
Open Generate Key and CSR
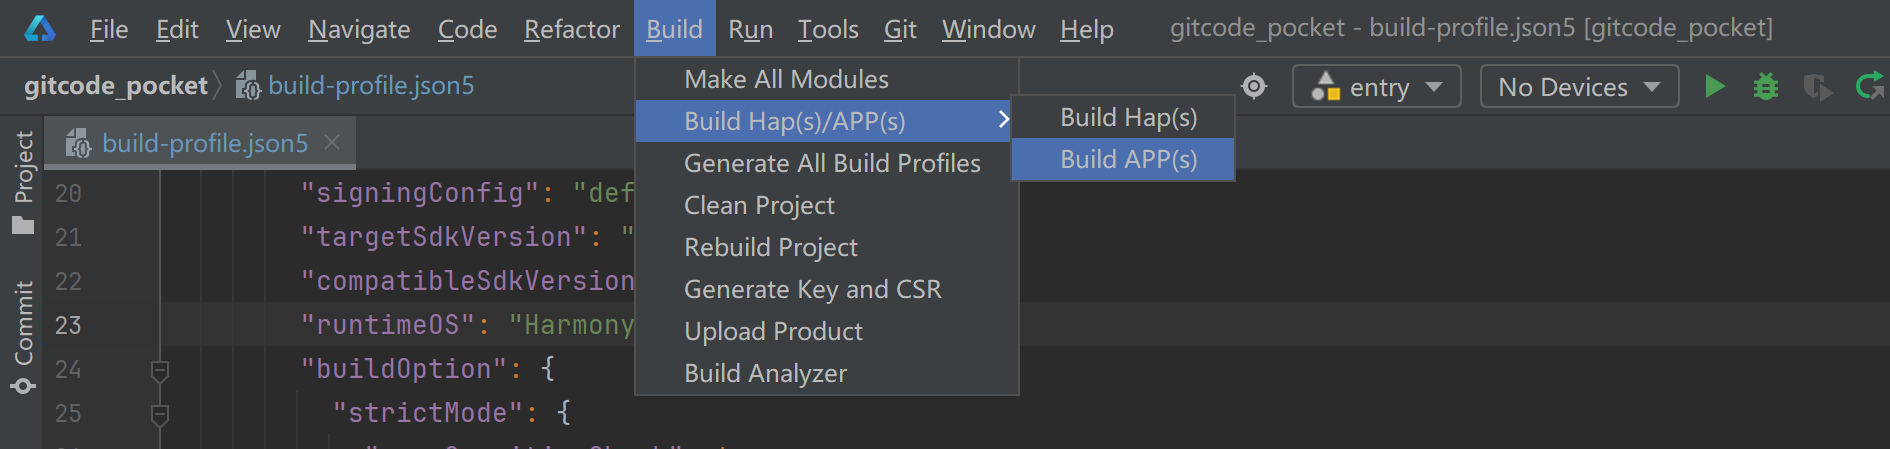pos(812,290)
